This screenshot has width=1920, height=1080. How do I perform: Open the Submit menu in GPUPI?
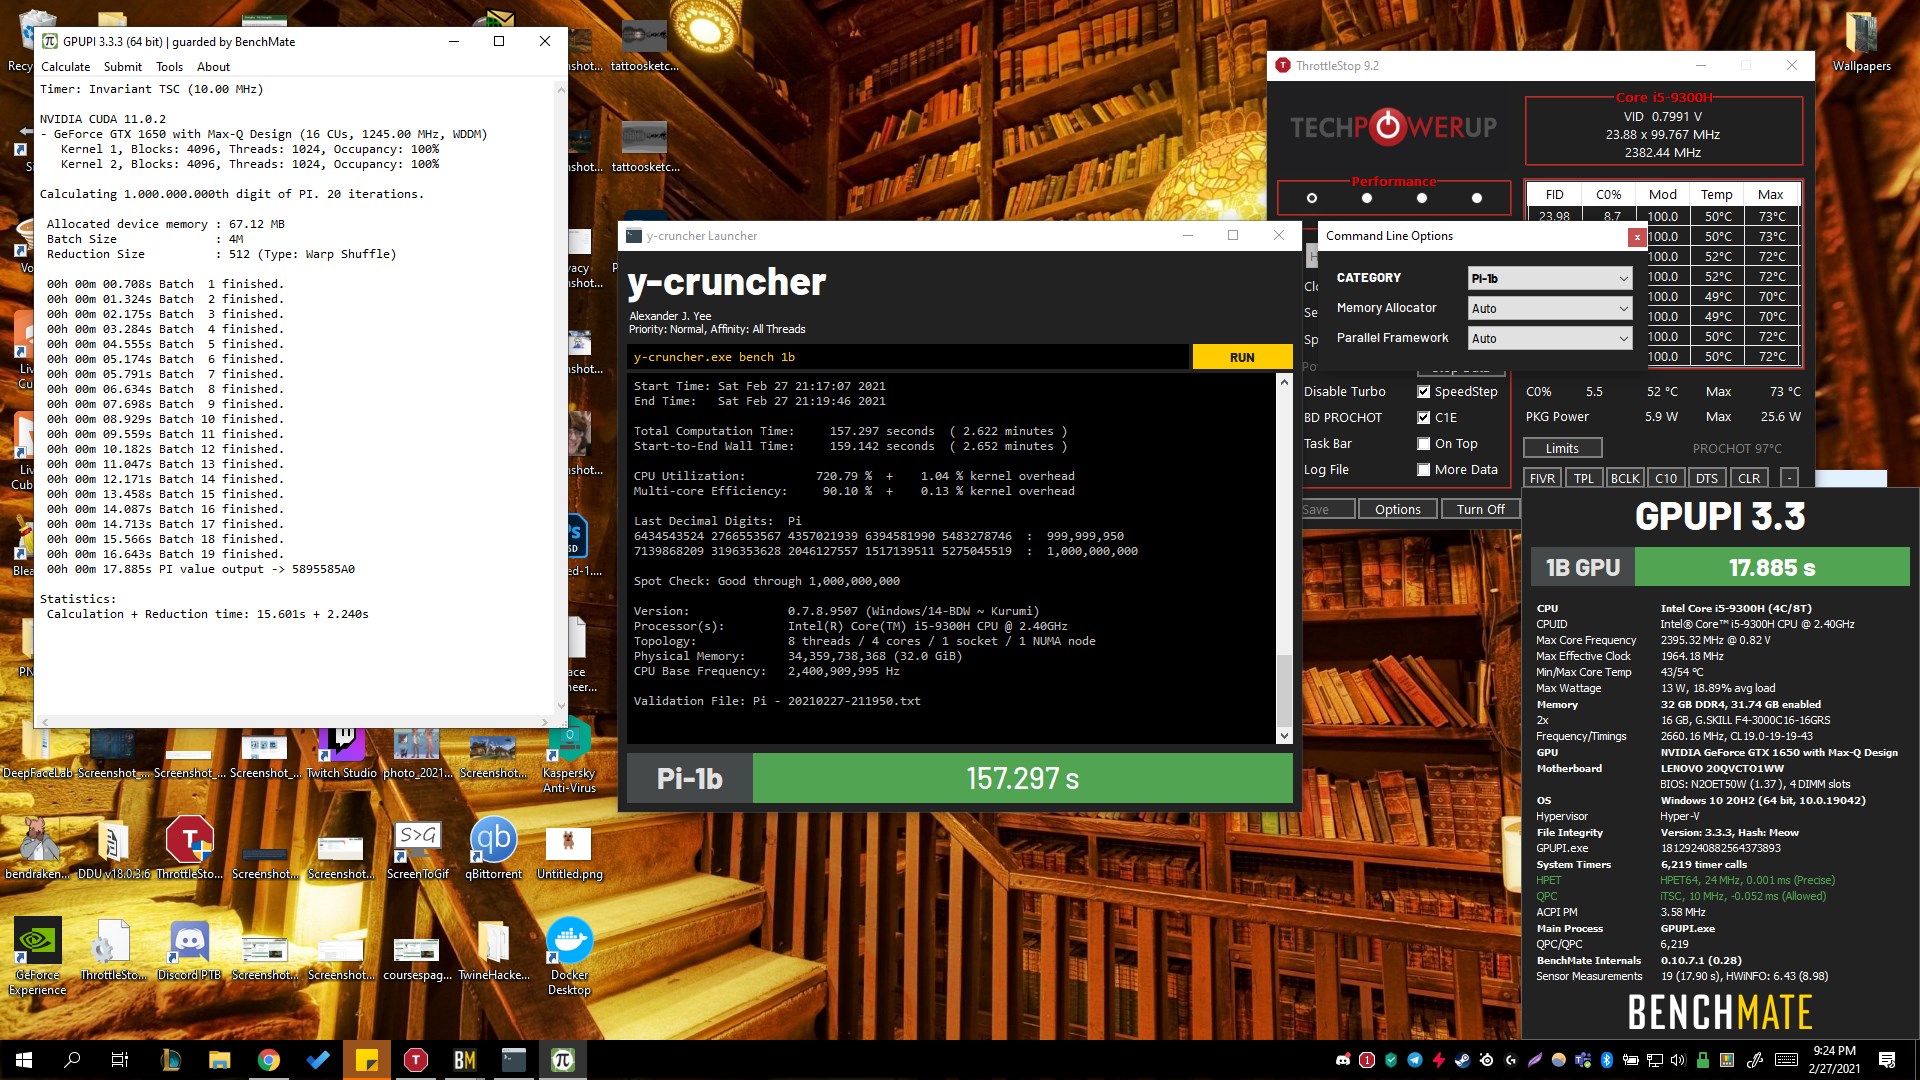click(123, 67)
